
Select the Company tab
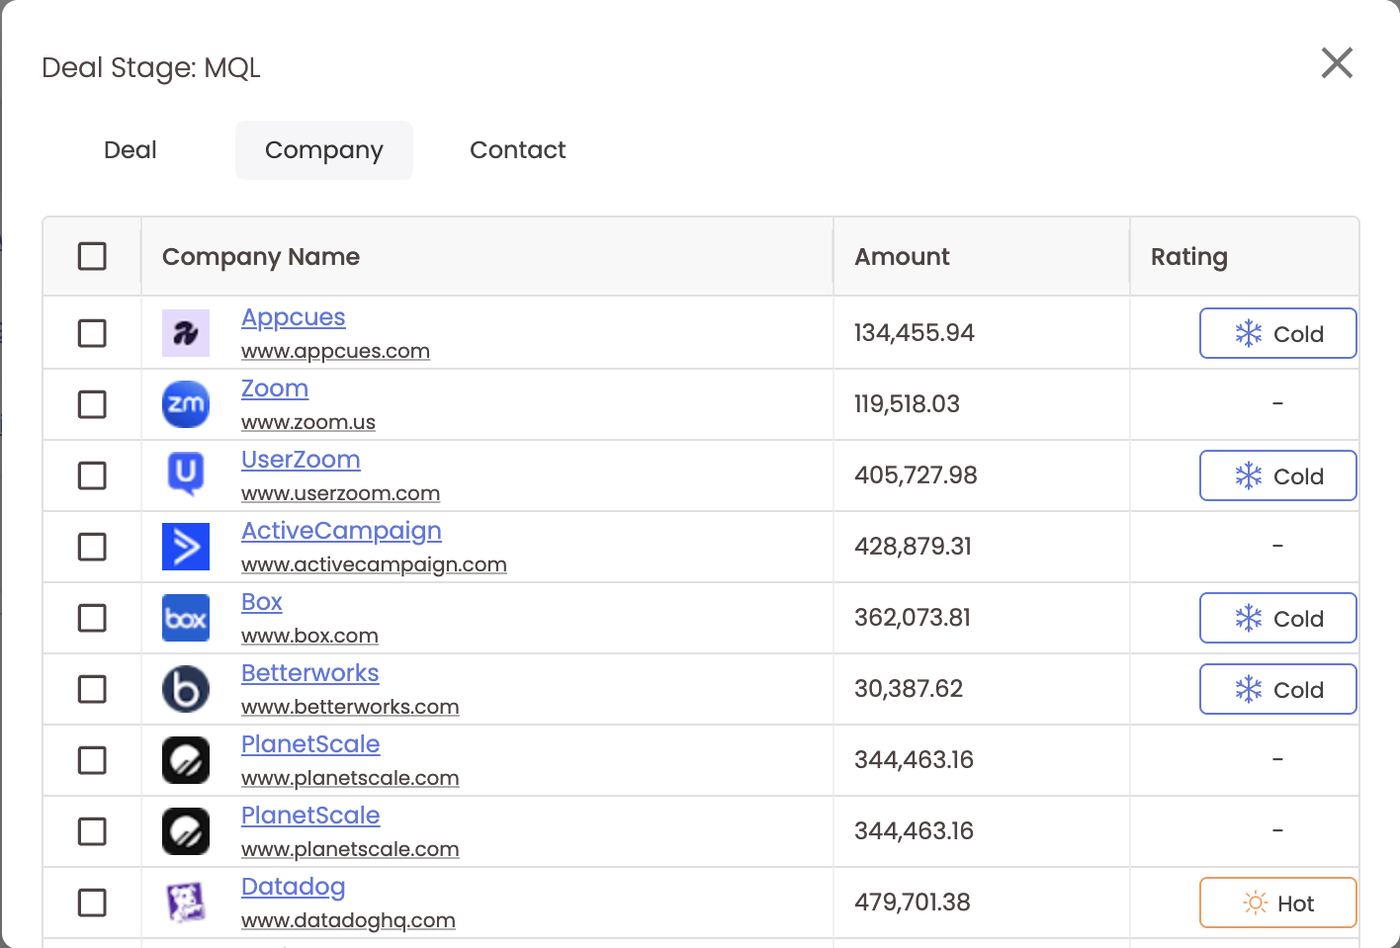324,150
